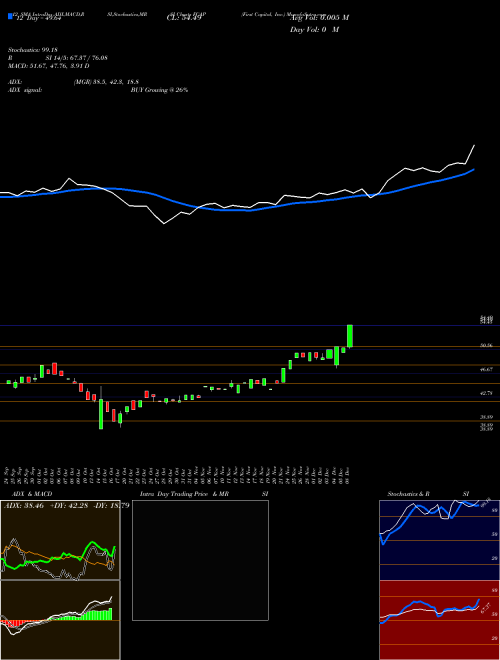Click the tallest green candlestick at far right
Image resolution: width=500 pixels, height=660 pixels.
[x=349, y=336]
